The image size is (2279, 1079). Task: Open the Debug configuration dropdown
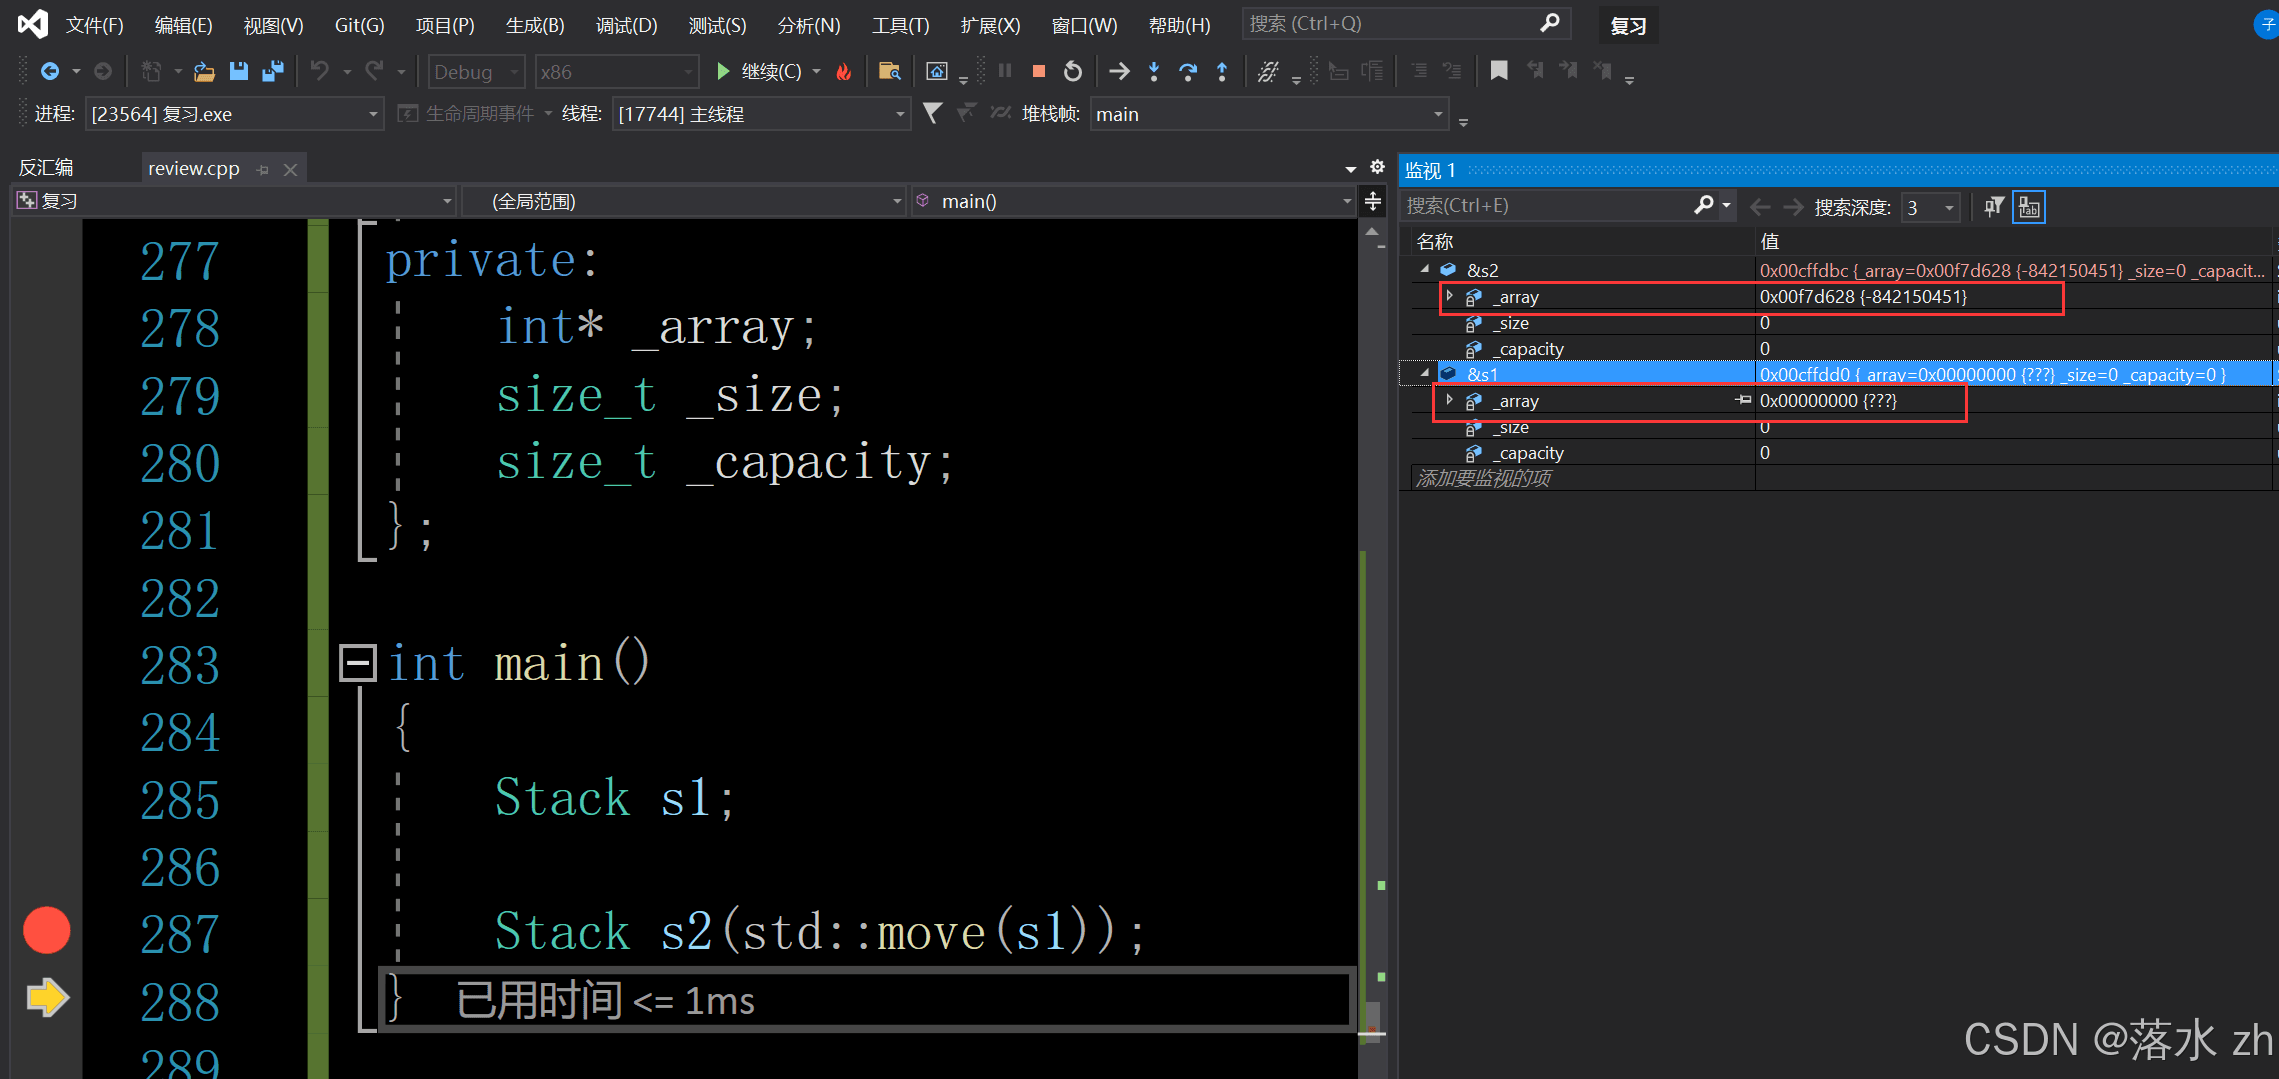(x=476, y=71)
